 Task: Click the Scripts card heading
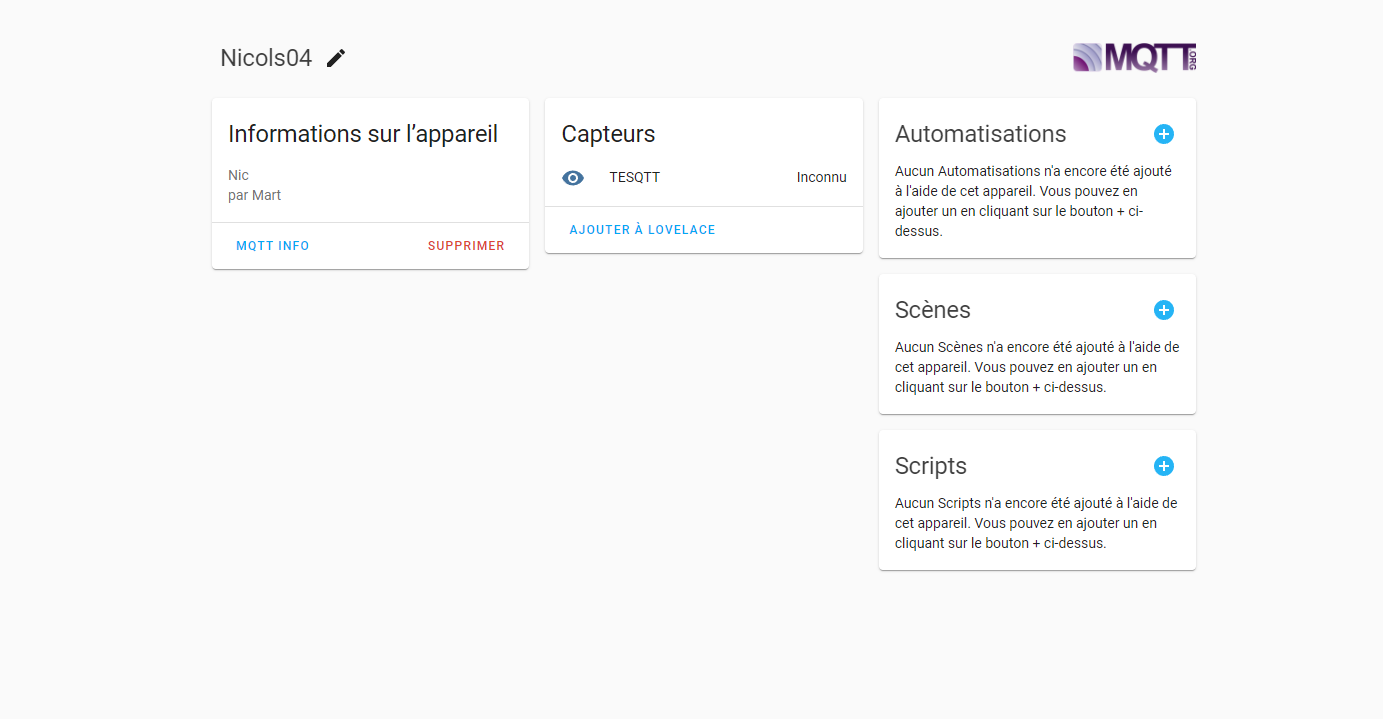coord(930,466)
